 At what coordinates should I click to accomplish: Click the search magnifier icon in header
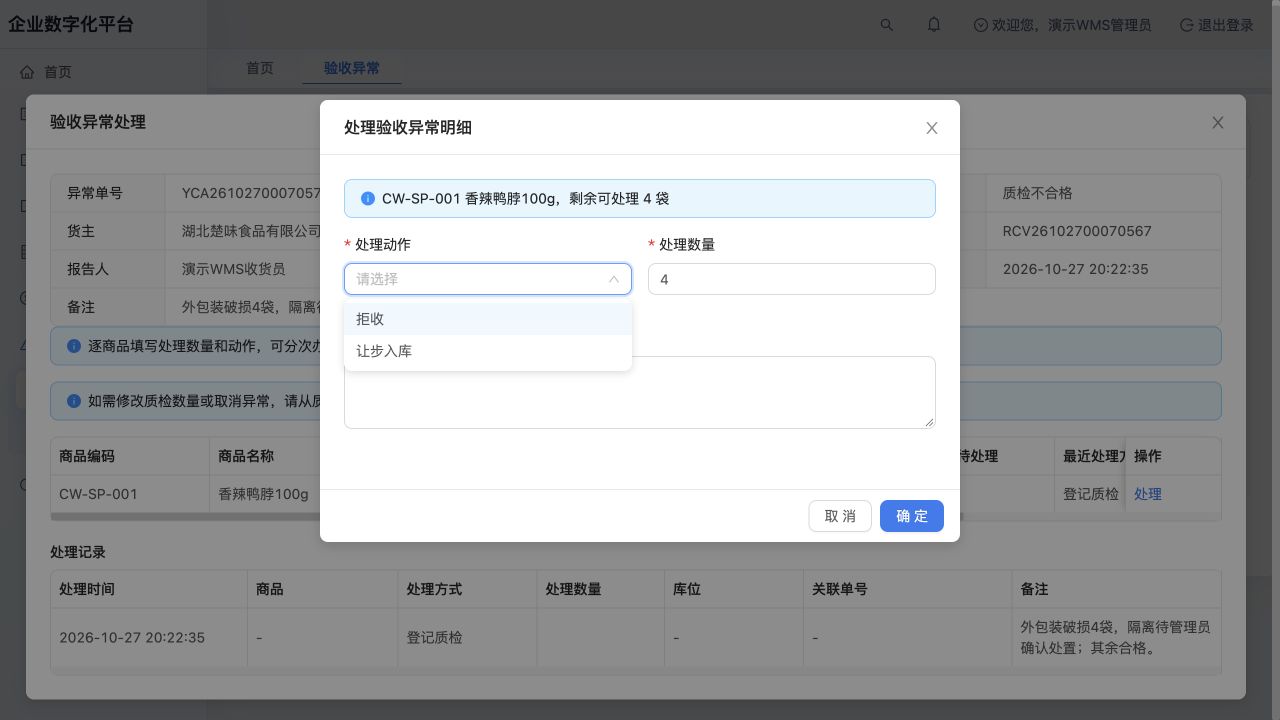point(886,25)
